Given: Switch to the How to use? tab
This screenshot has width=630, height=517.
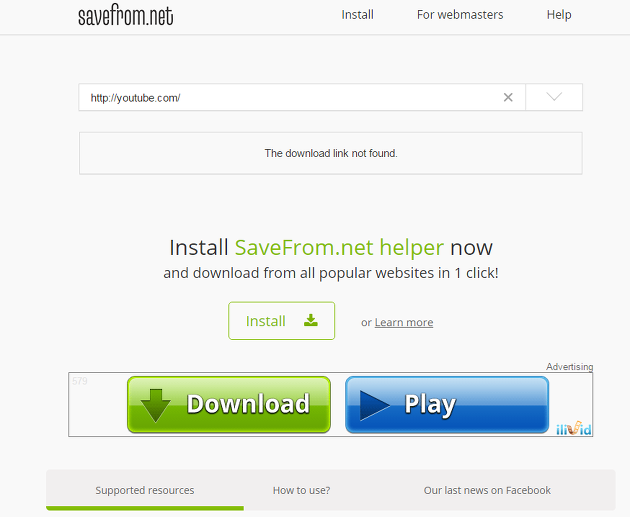Looking at the screenshot, I should click(x=301, y=490).
